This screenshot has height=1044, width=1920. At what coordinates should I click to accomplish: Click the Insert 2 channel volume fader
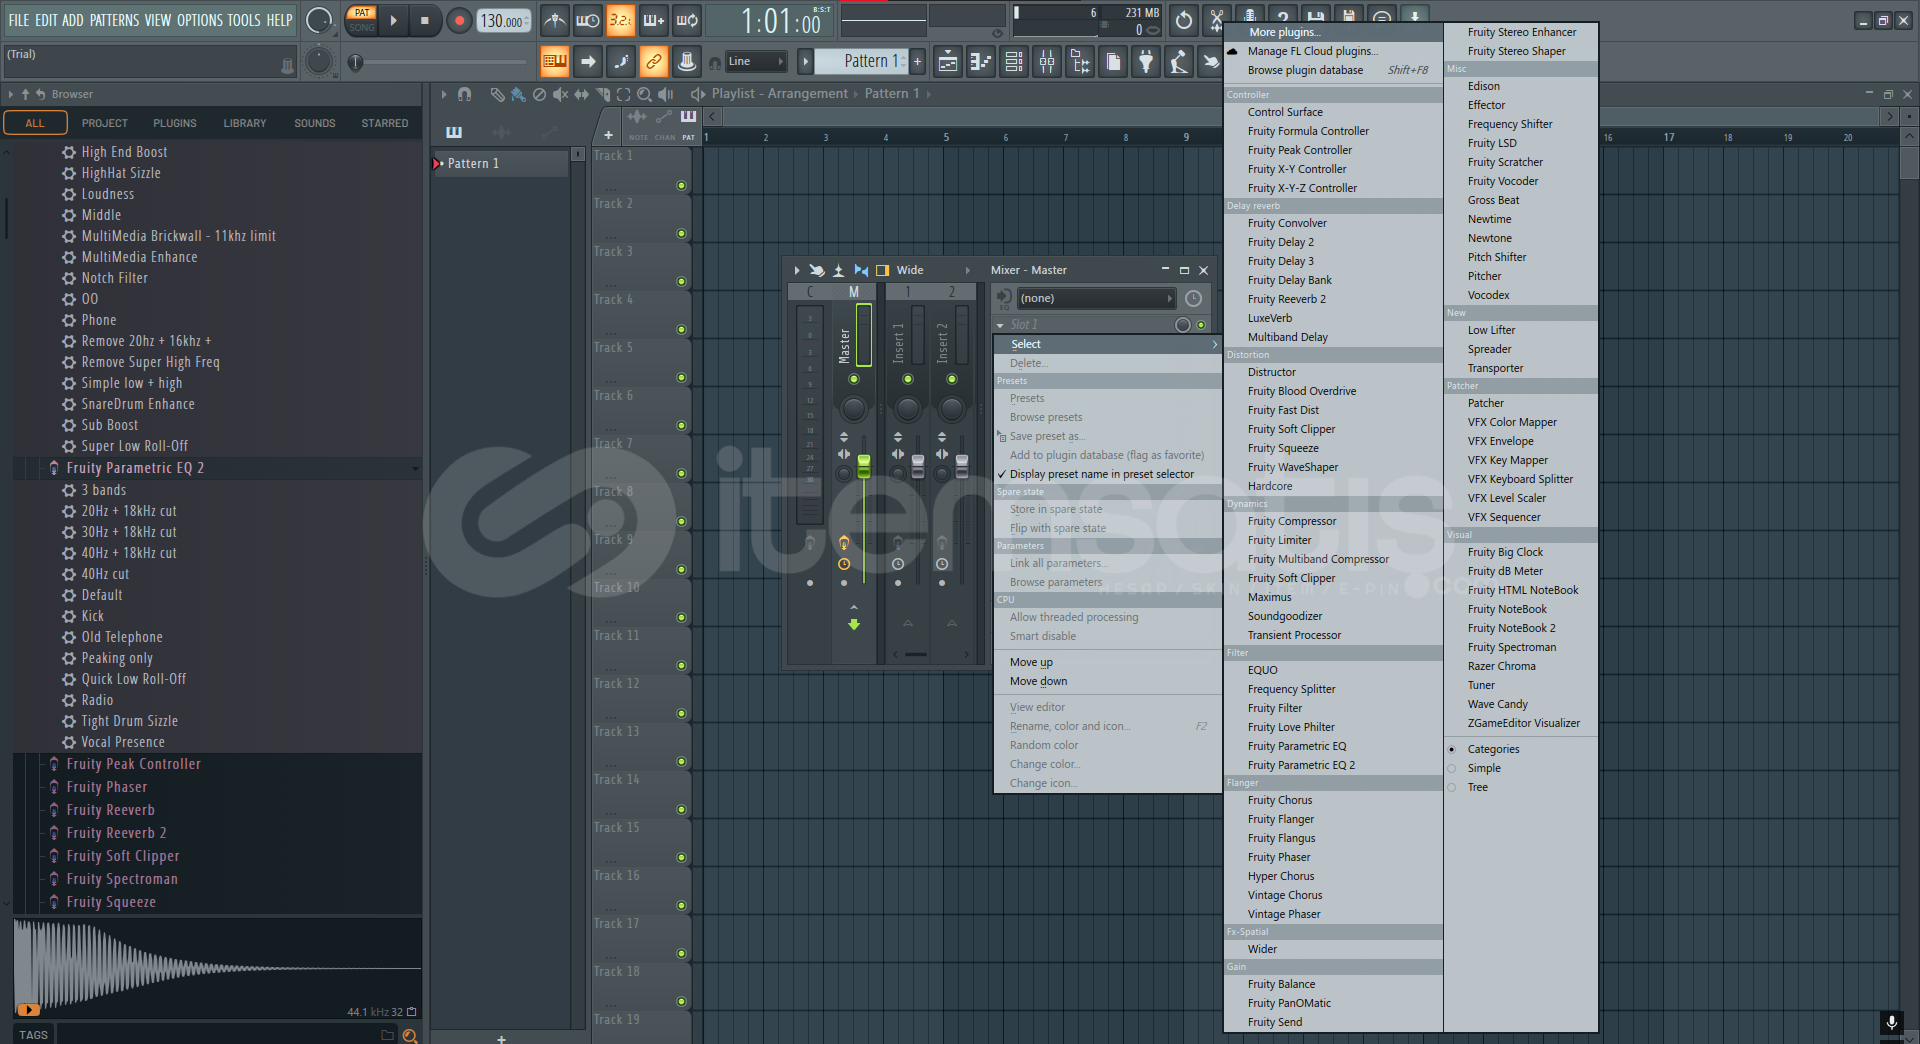point(962,466)
